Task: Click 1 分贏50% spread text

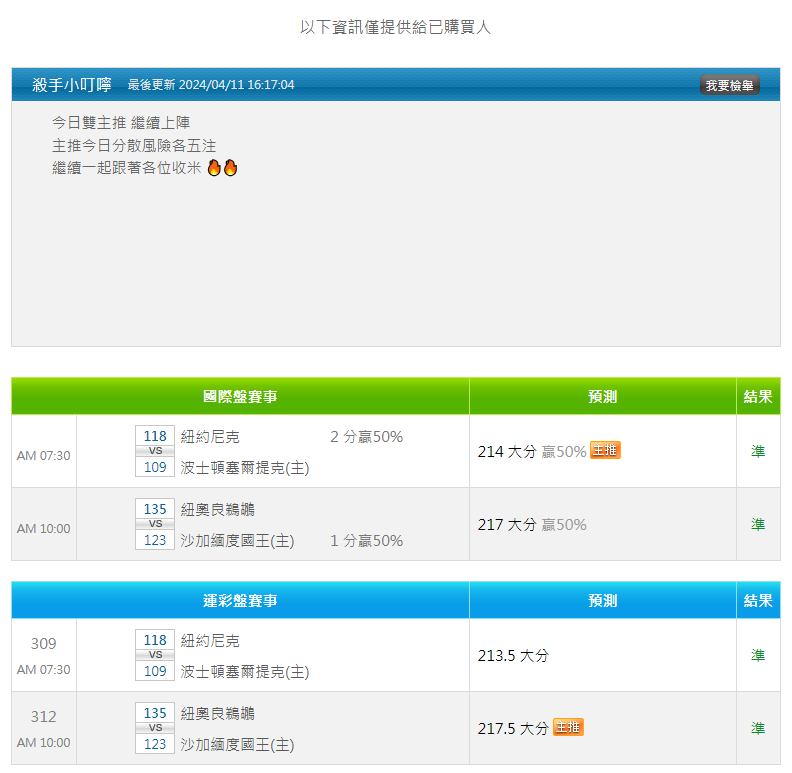Action: tap(366, 541)
